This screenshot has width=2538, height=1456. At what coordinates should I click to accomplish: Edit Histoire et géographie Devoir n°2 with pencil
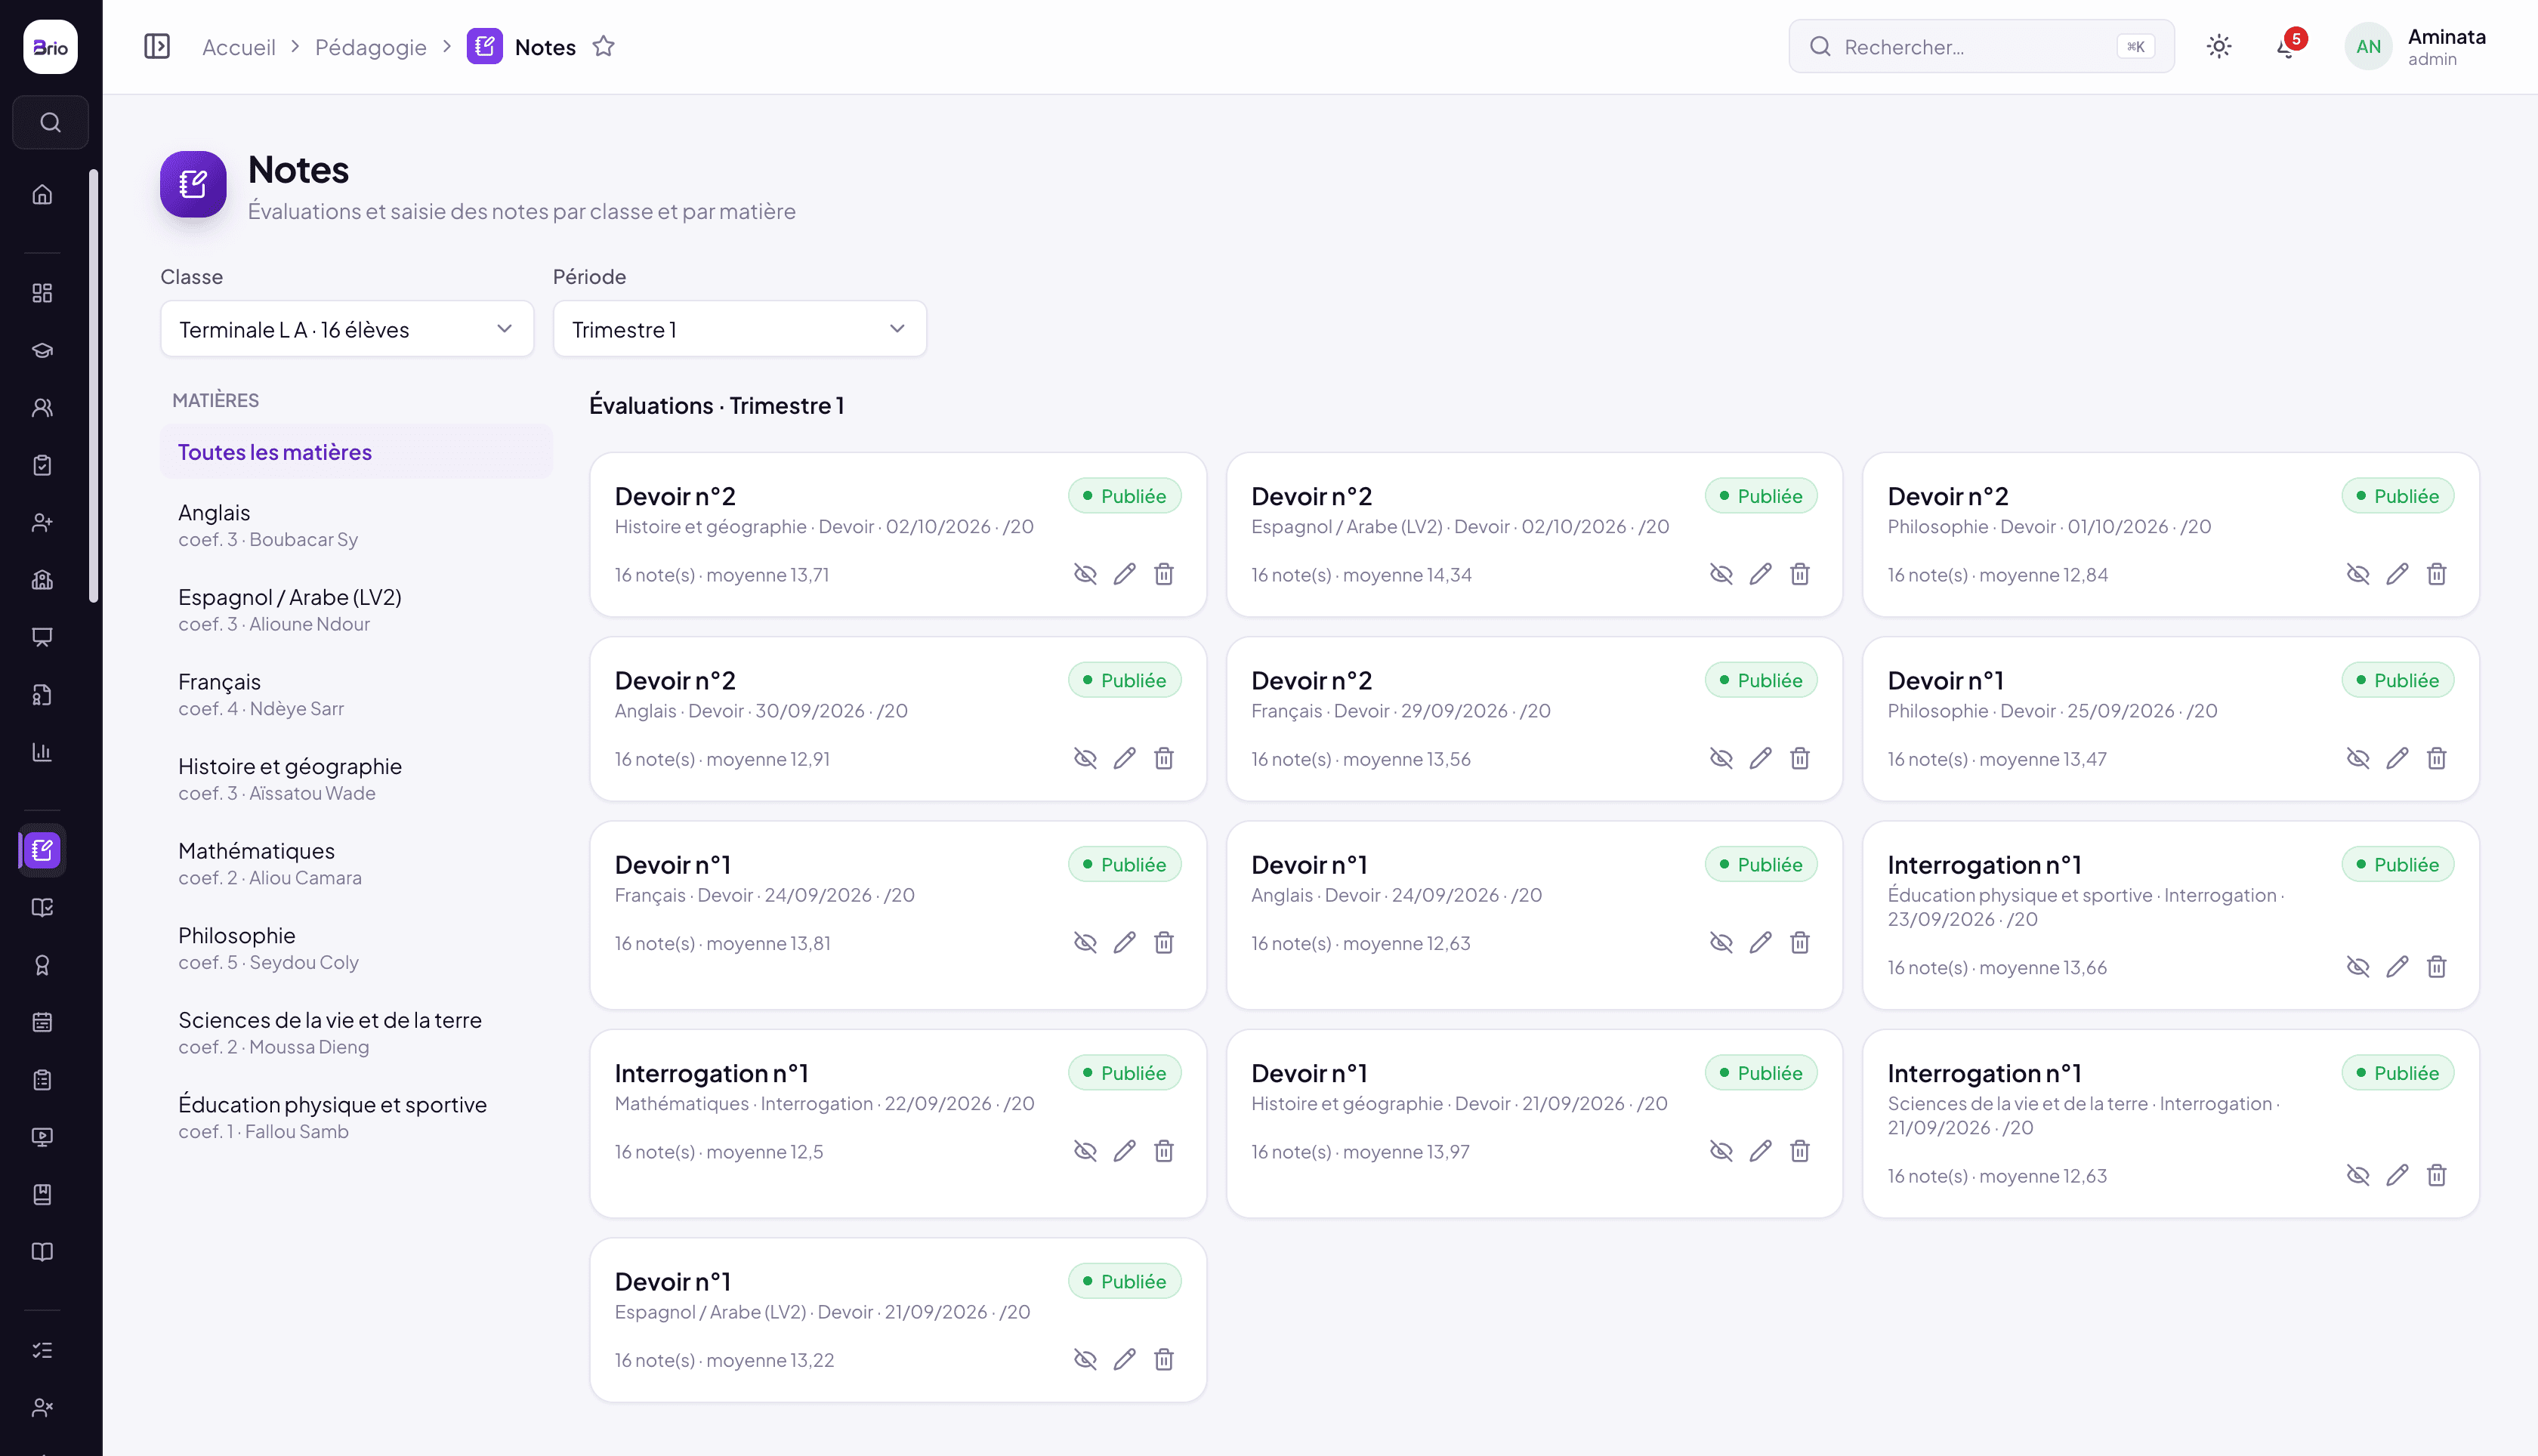click(x=1124, y=574)
